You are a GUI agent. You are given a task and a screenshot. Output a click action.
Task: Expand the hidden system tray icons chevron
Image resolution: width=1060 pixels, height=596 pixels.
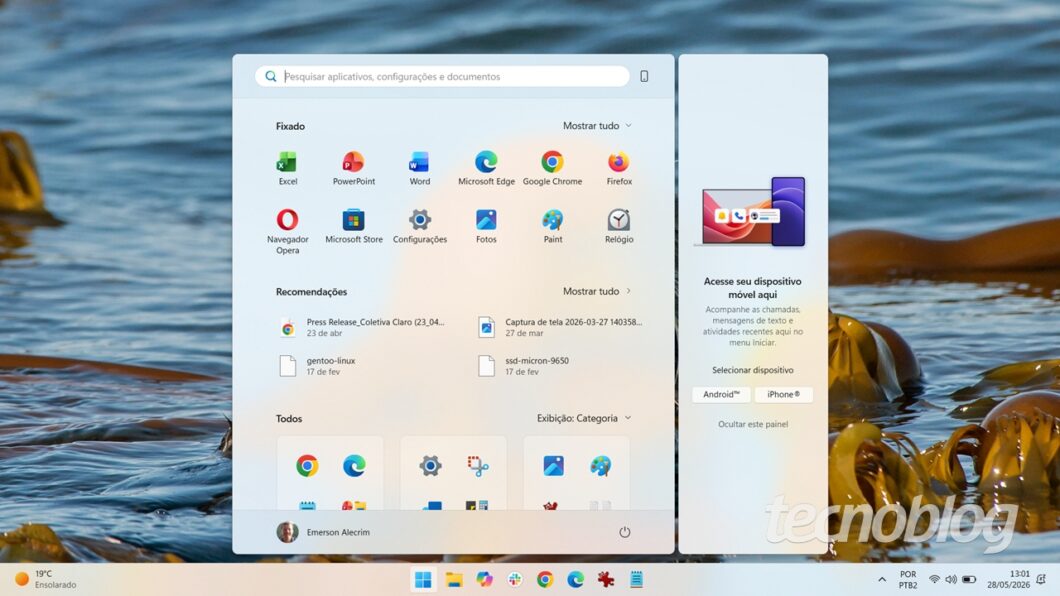pyautogui.click(x=882, y=580)
